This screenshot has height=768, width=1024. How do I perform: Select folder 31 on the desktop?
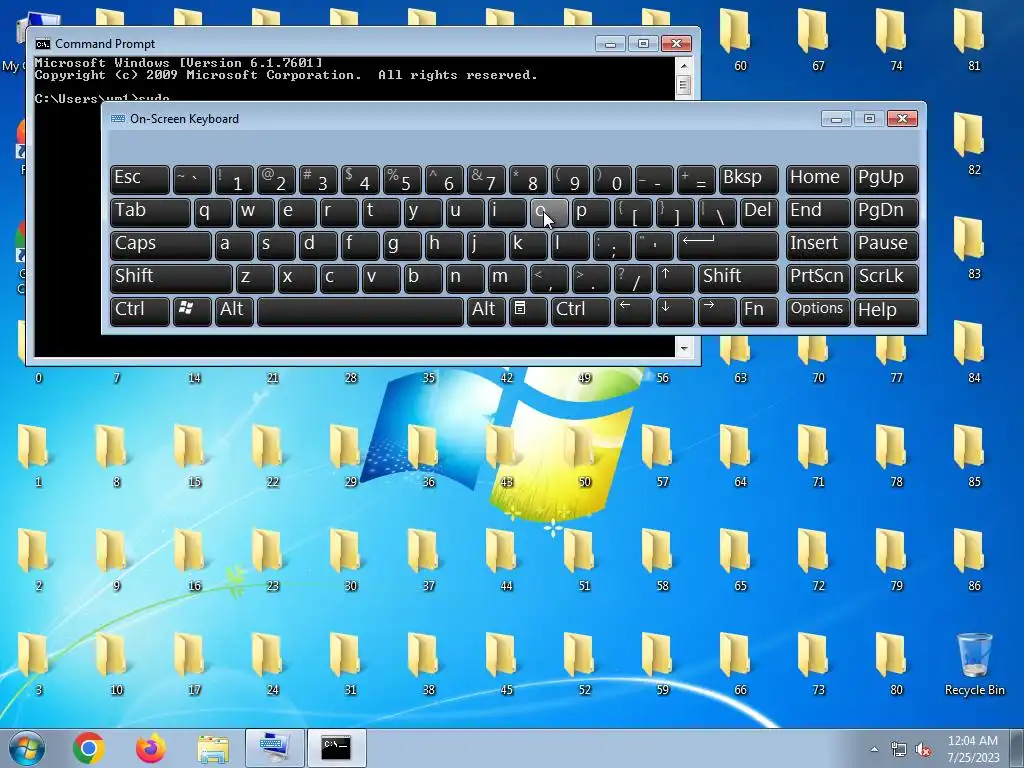(x=346, y=662)
